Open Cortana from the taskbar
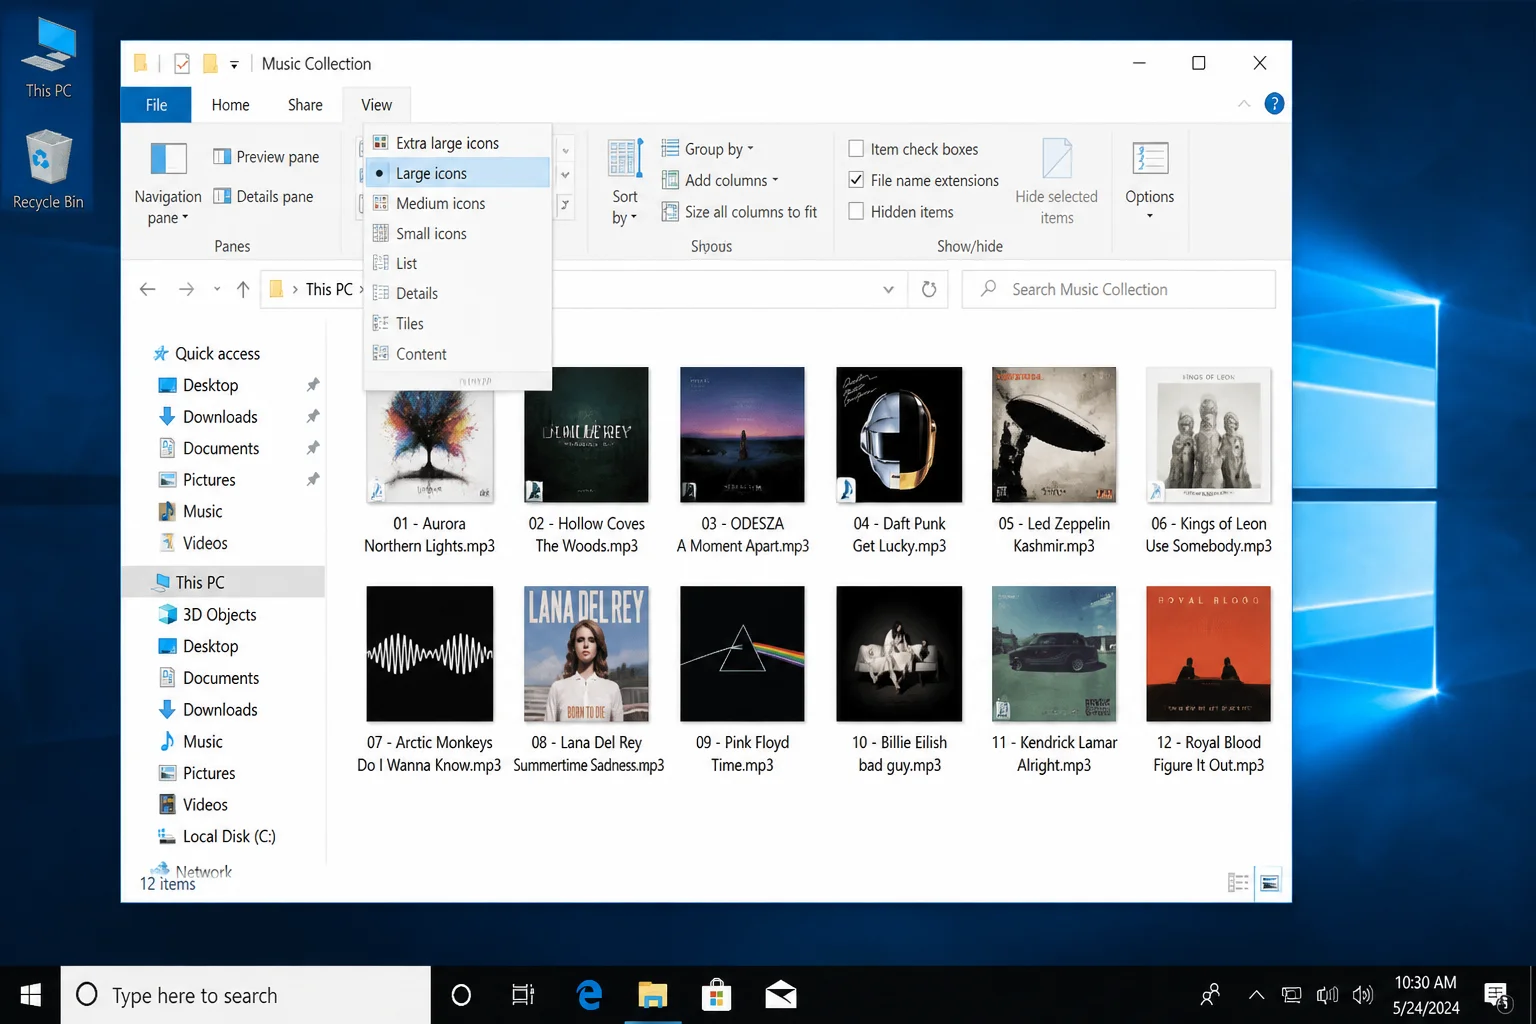The width and height of the screenshot is (1536, 1024). click(461, 995)
